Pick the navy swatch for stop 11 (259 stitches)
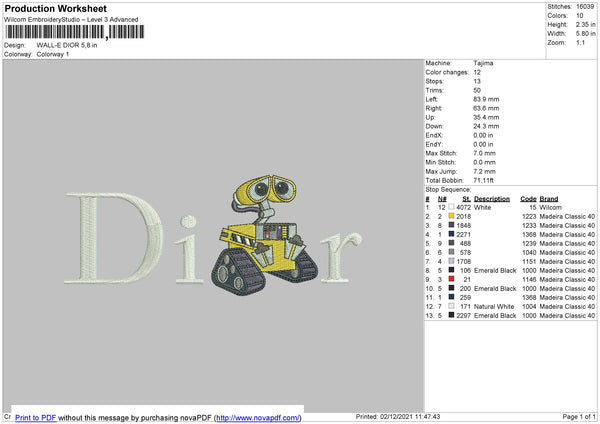 451,297
